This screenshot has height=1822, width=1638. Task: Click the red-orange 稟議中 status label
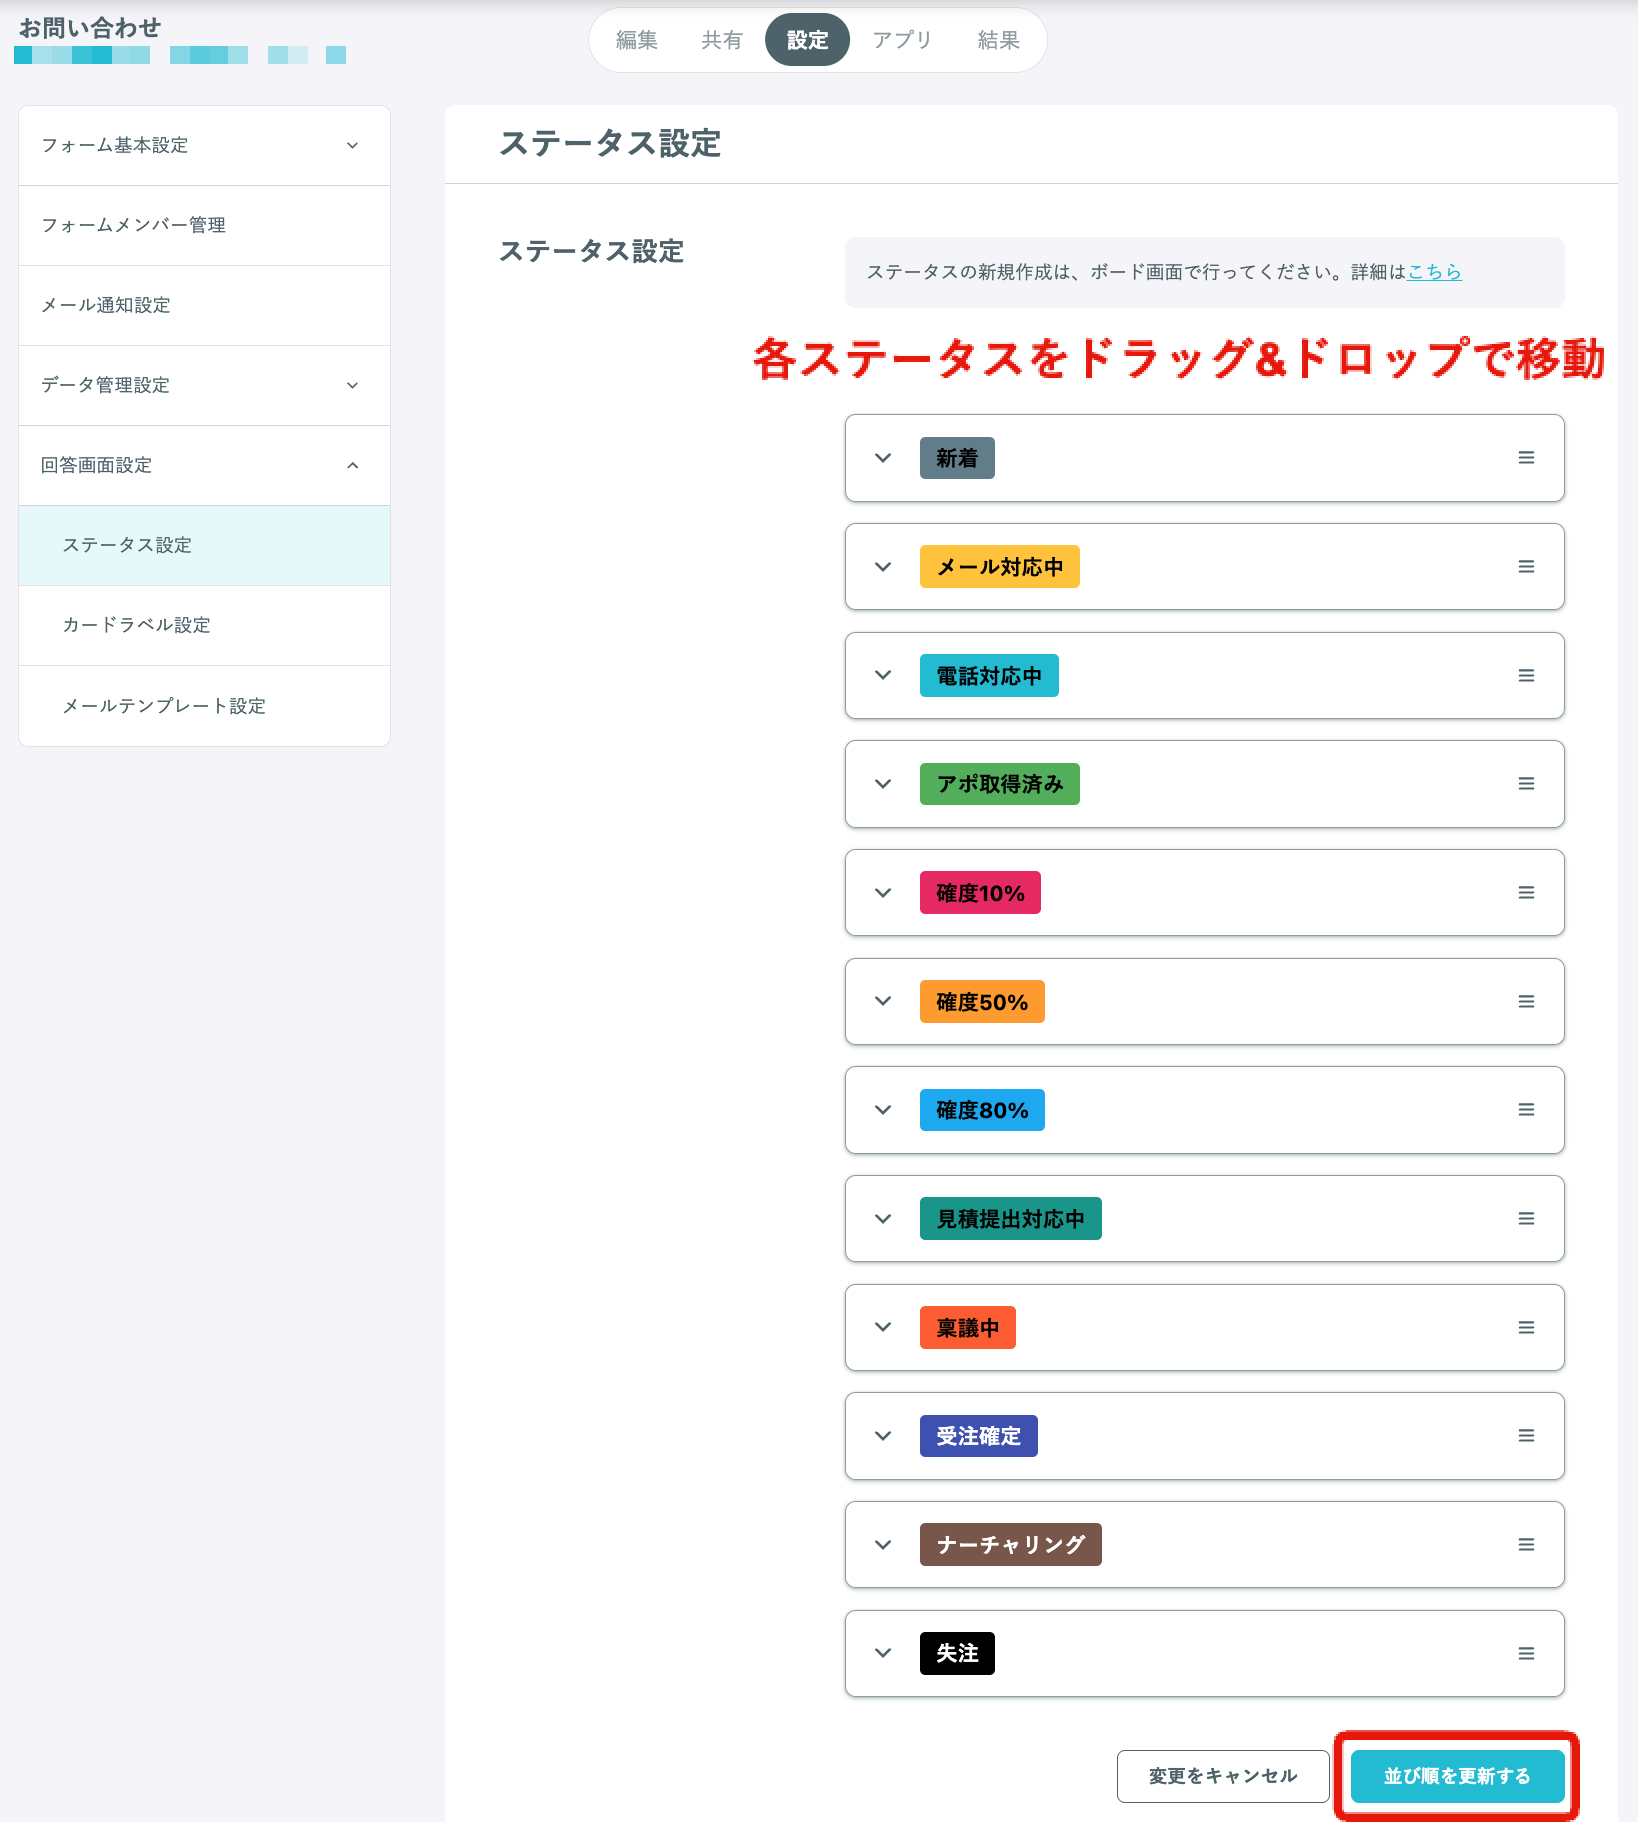point(968,1328)
